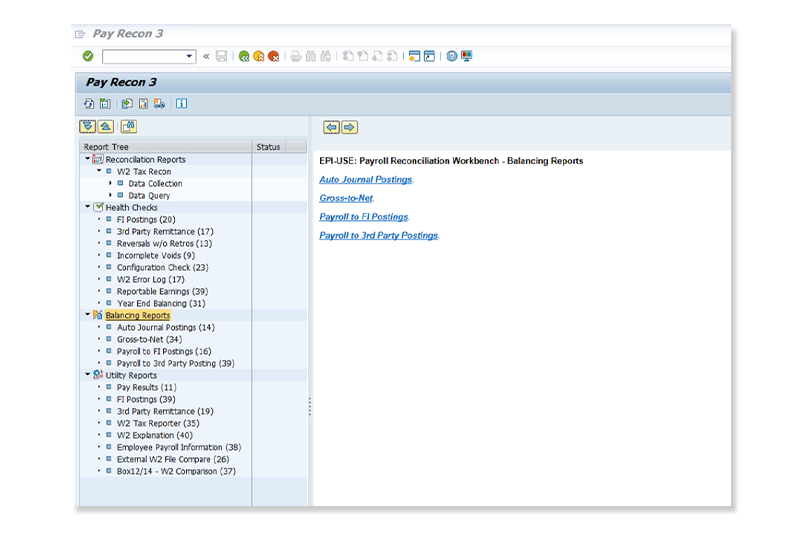Expand the Data Collection node
Screen dimensions: 800x534
(110, 183)
